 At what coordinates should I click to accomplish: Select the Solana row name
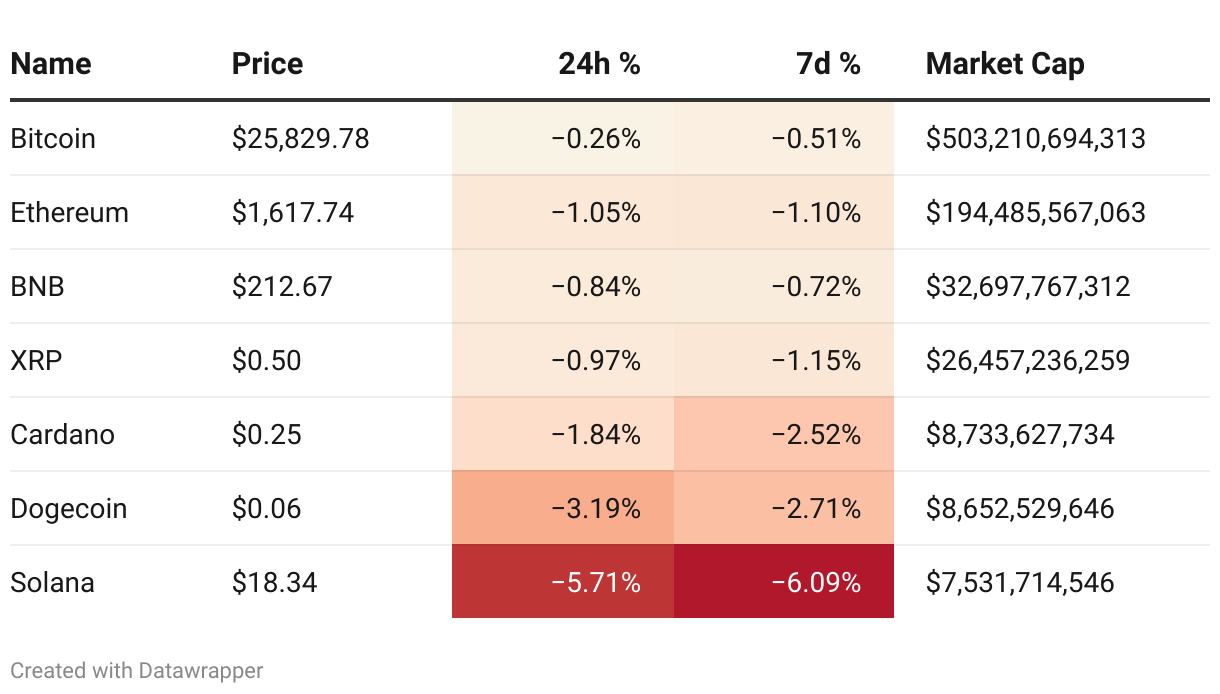(52, 582)
